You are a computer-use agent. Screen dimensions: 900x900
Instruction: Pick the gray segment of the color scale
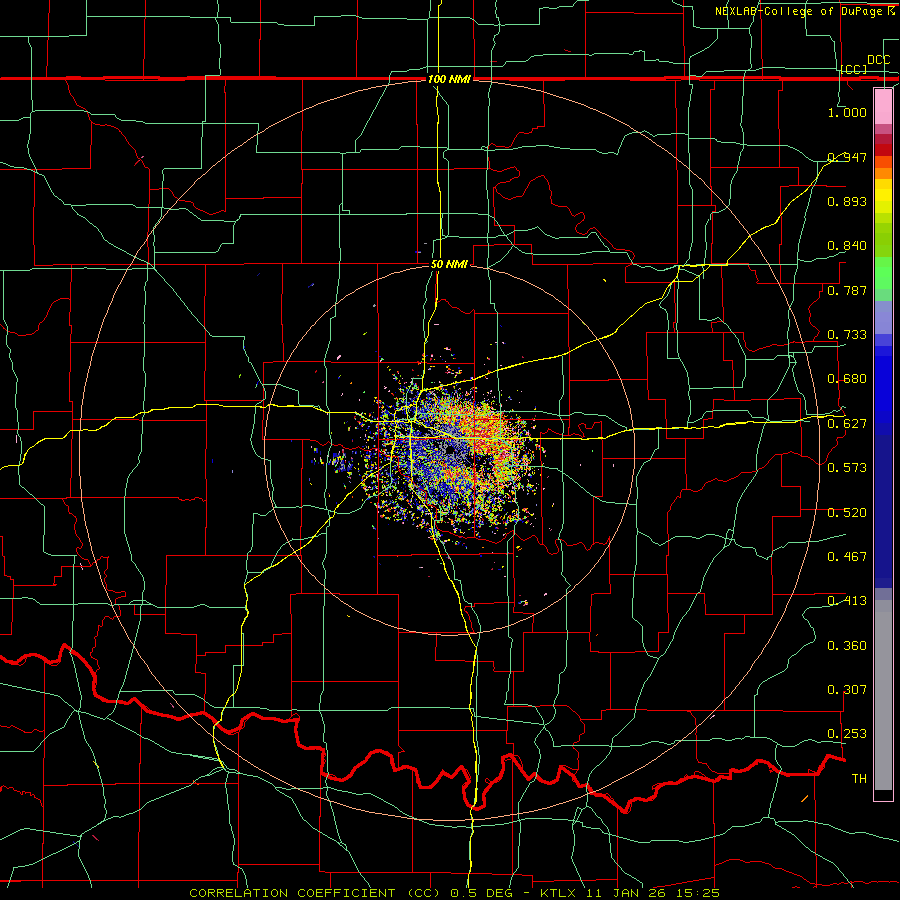(x=883, y=695)
